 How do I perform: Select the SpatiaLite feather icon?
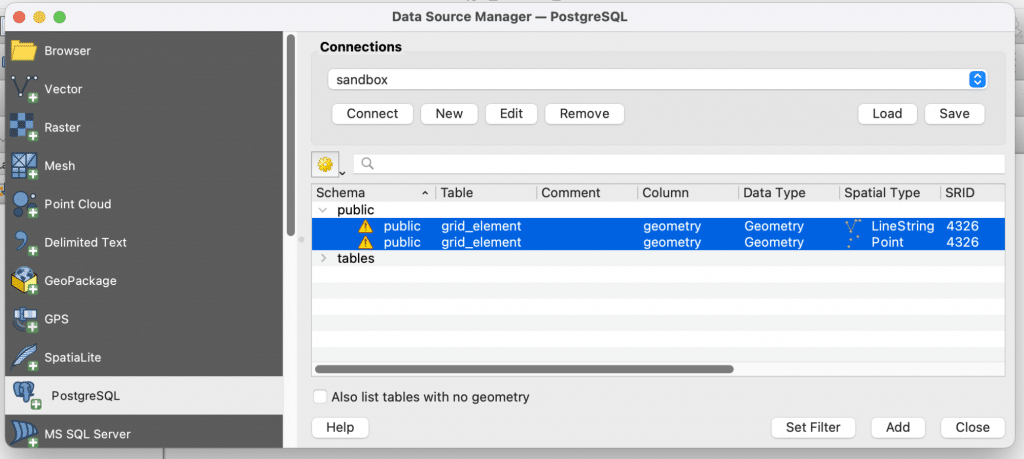click(24, 358)
